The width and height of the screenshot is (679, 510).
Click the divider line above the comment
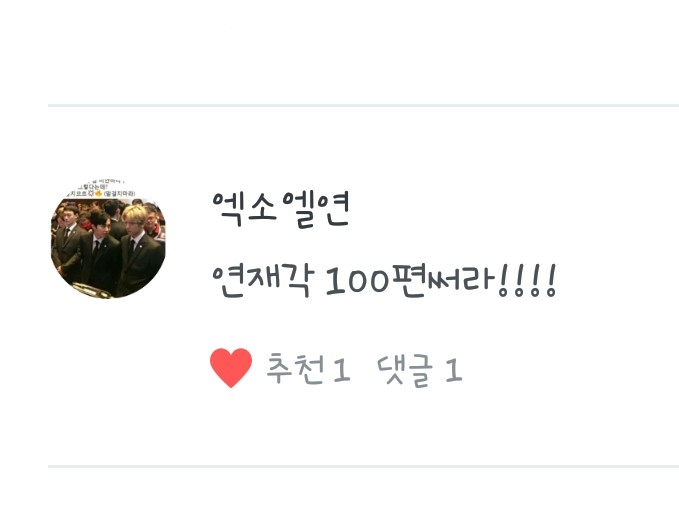point(363,105)
